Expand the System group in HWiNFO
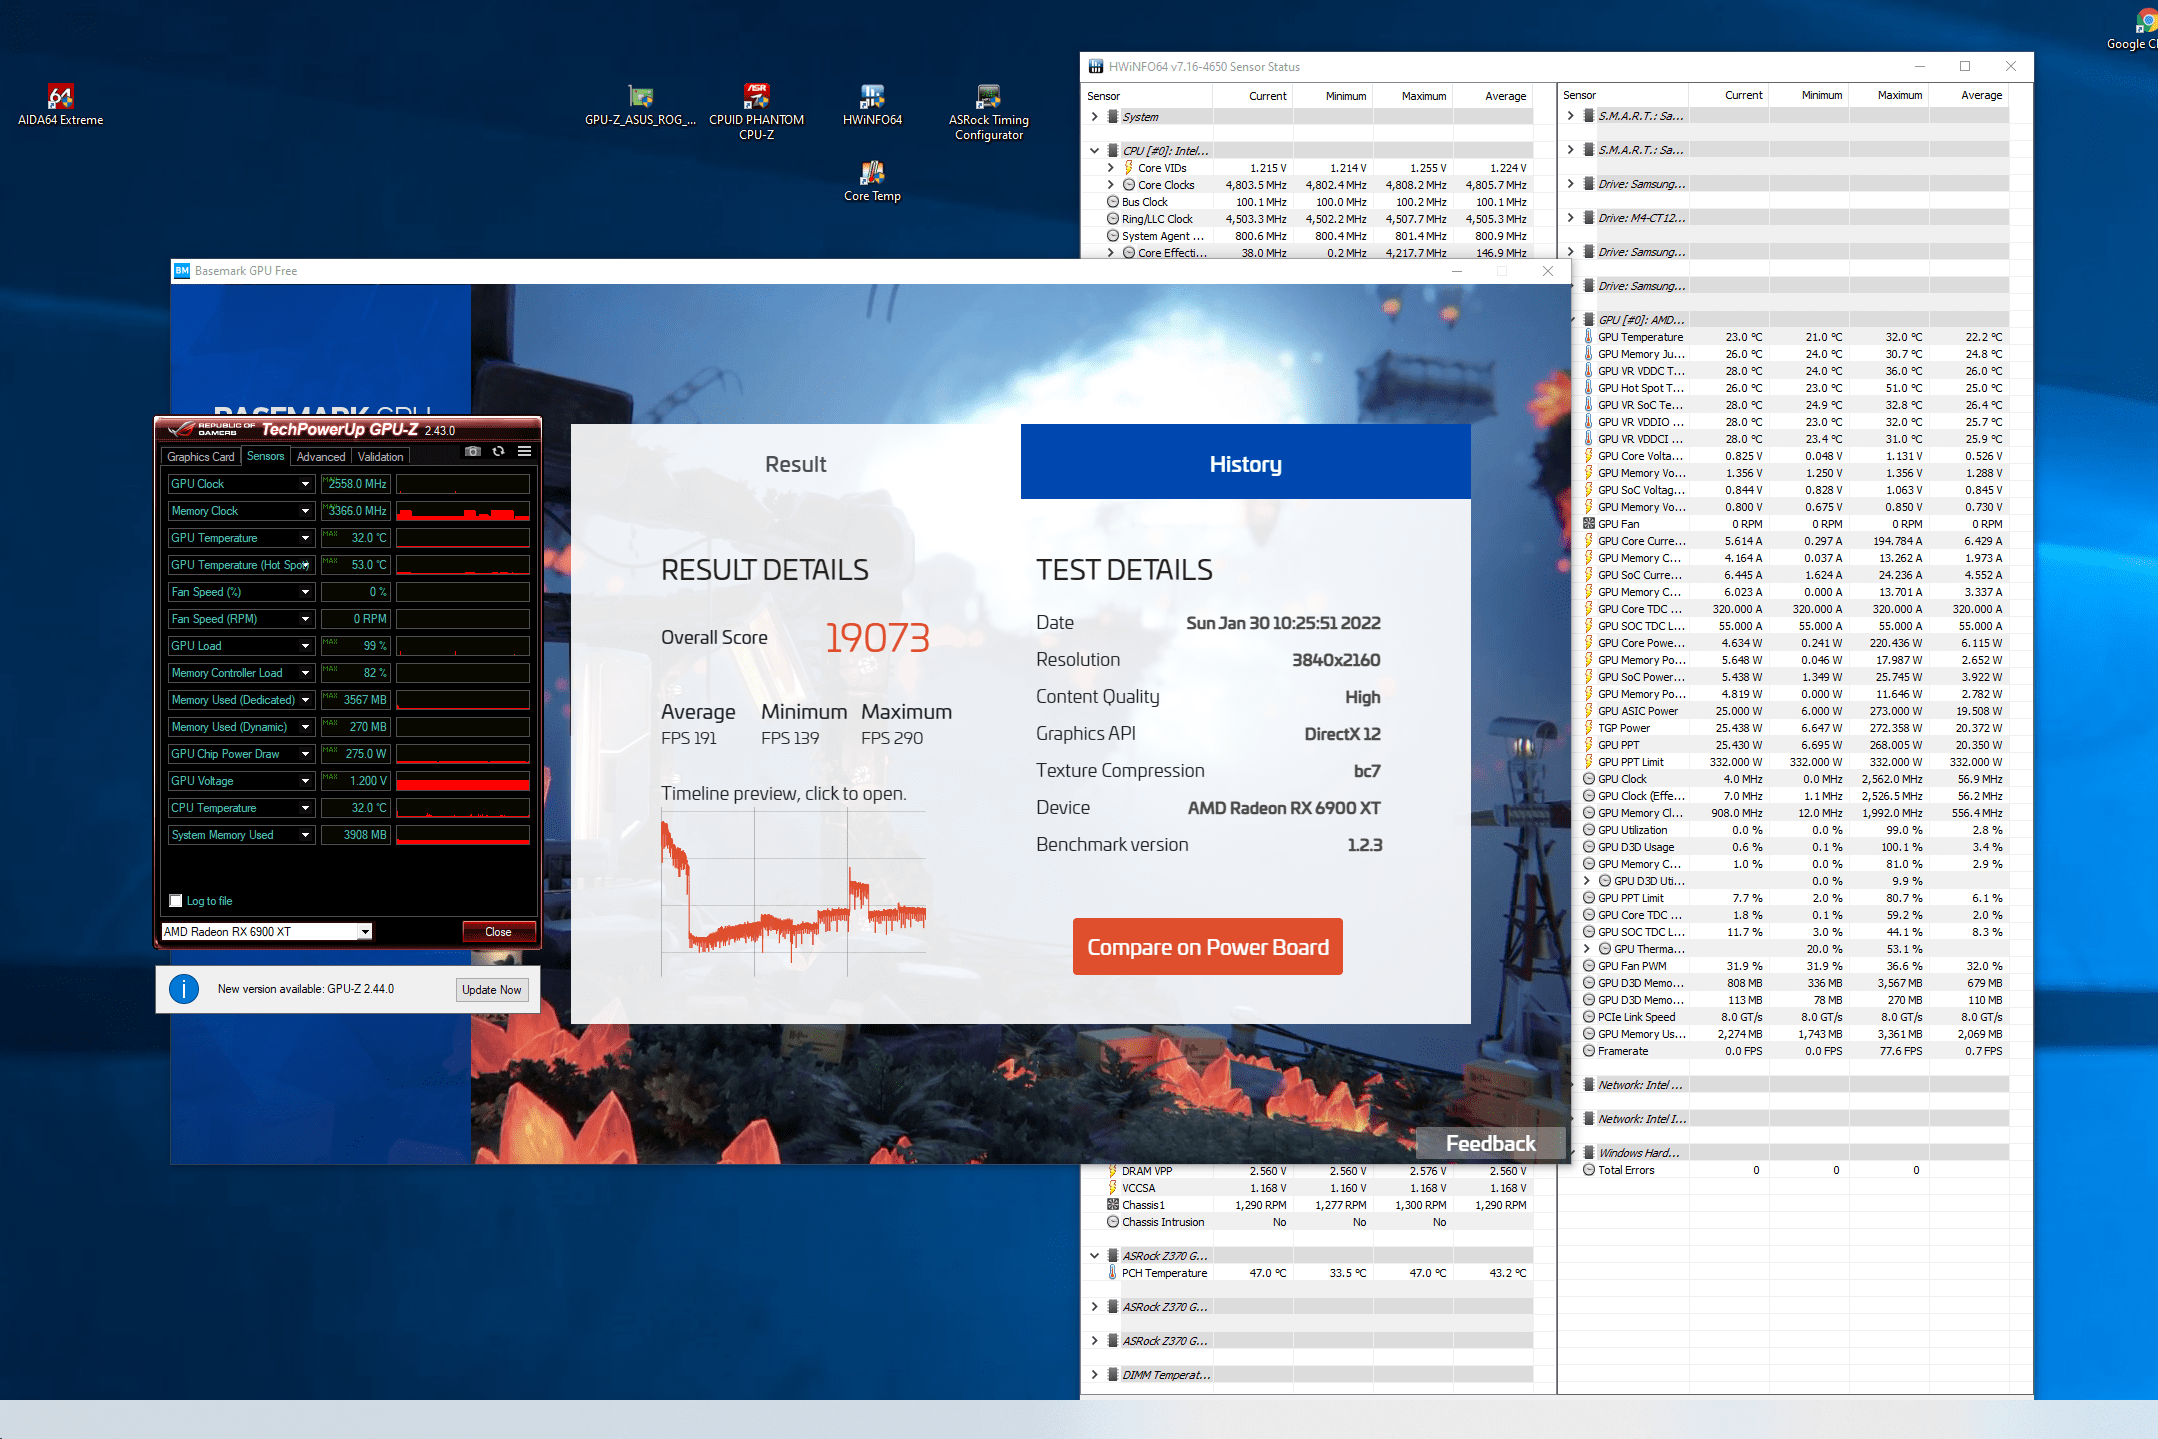 click(1095, 117)
